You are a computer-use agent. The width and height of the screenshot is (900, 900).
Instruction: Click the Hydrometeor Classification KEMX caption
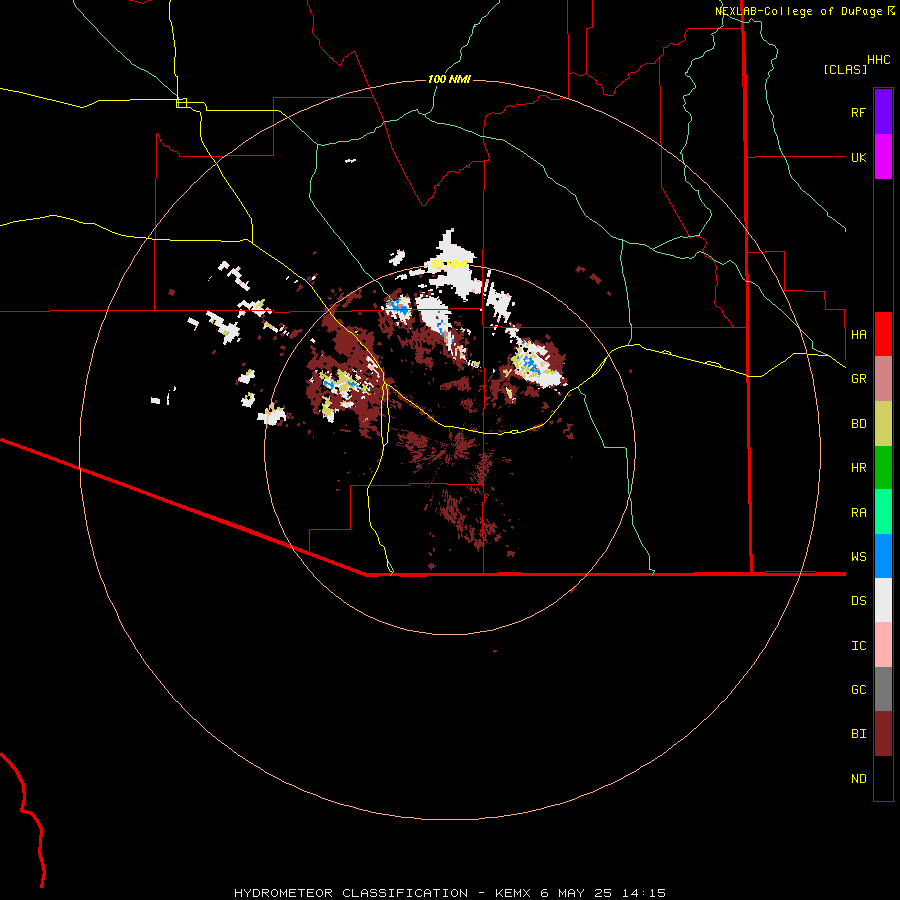point(449,893)
